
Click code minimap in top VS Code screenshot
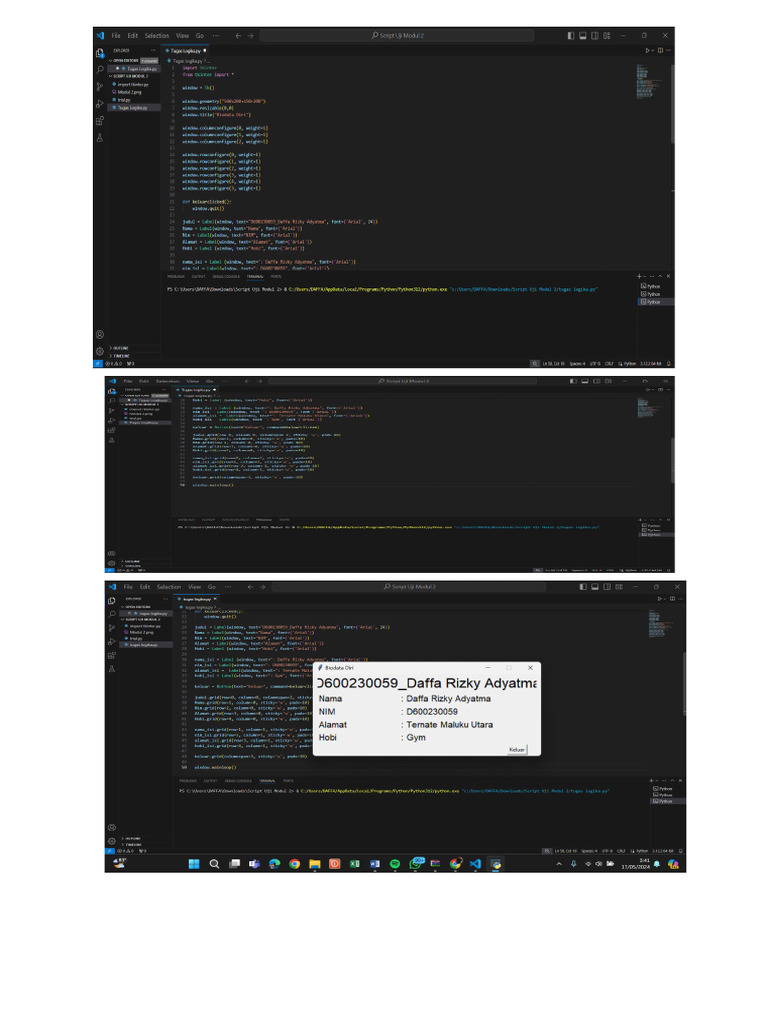pos(649,81)
